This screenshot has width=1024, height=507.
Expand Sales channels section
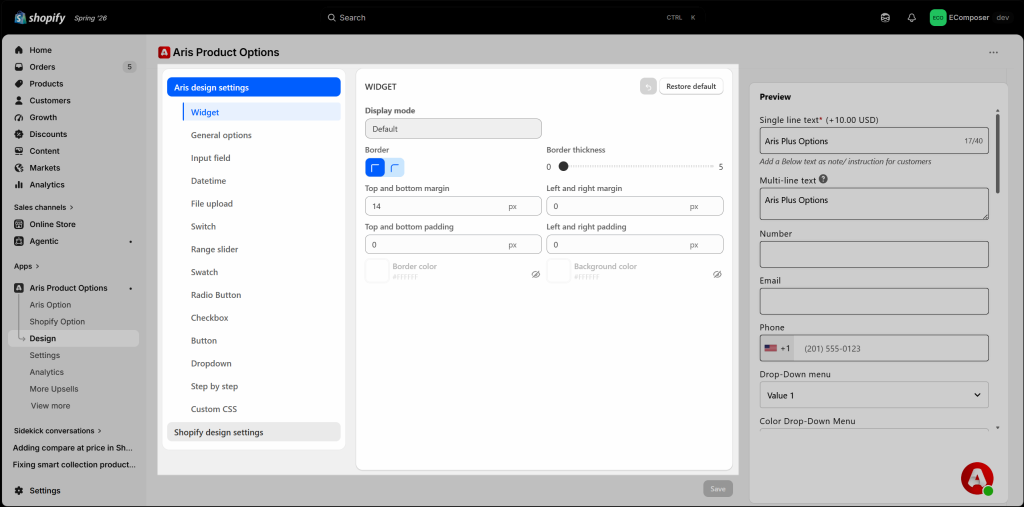[x=44, y=207]
